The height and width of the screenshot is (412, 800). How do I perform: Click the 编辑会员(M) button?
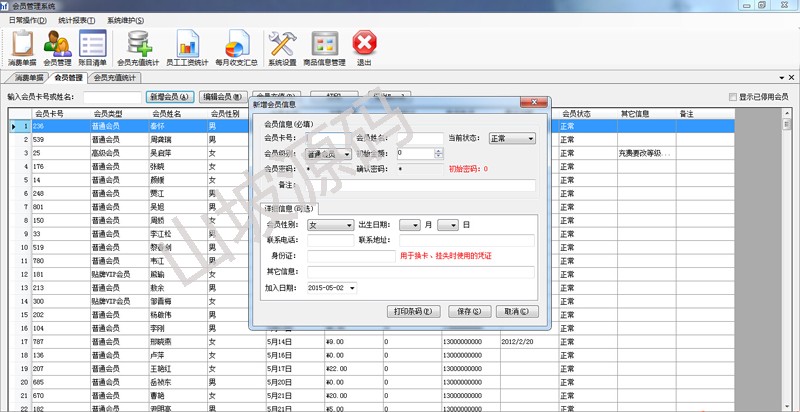coord(223,97)
